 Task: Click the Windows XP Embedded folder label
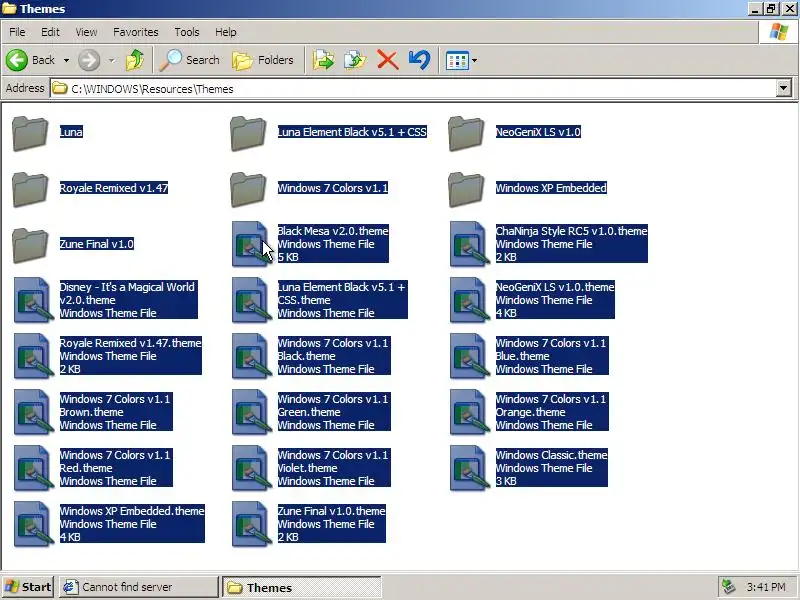pyautogui.click(x=551, y=188)
